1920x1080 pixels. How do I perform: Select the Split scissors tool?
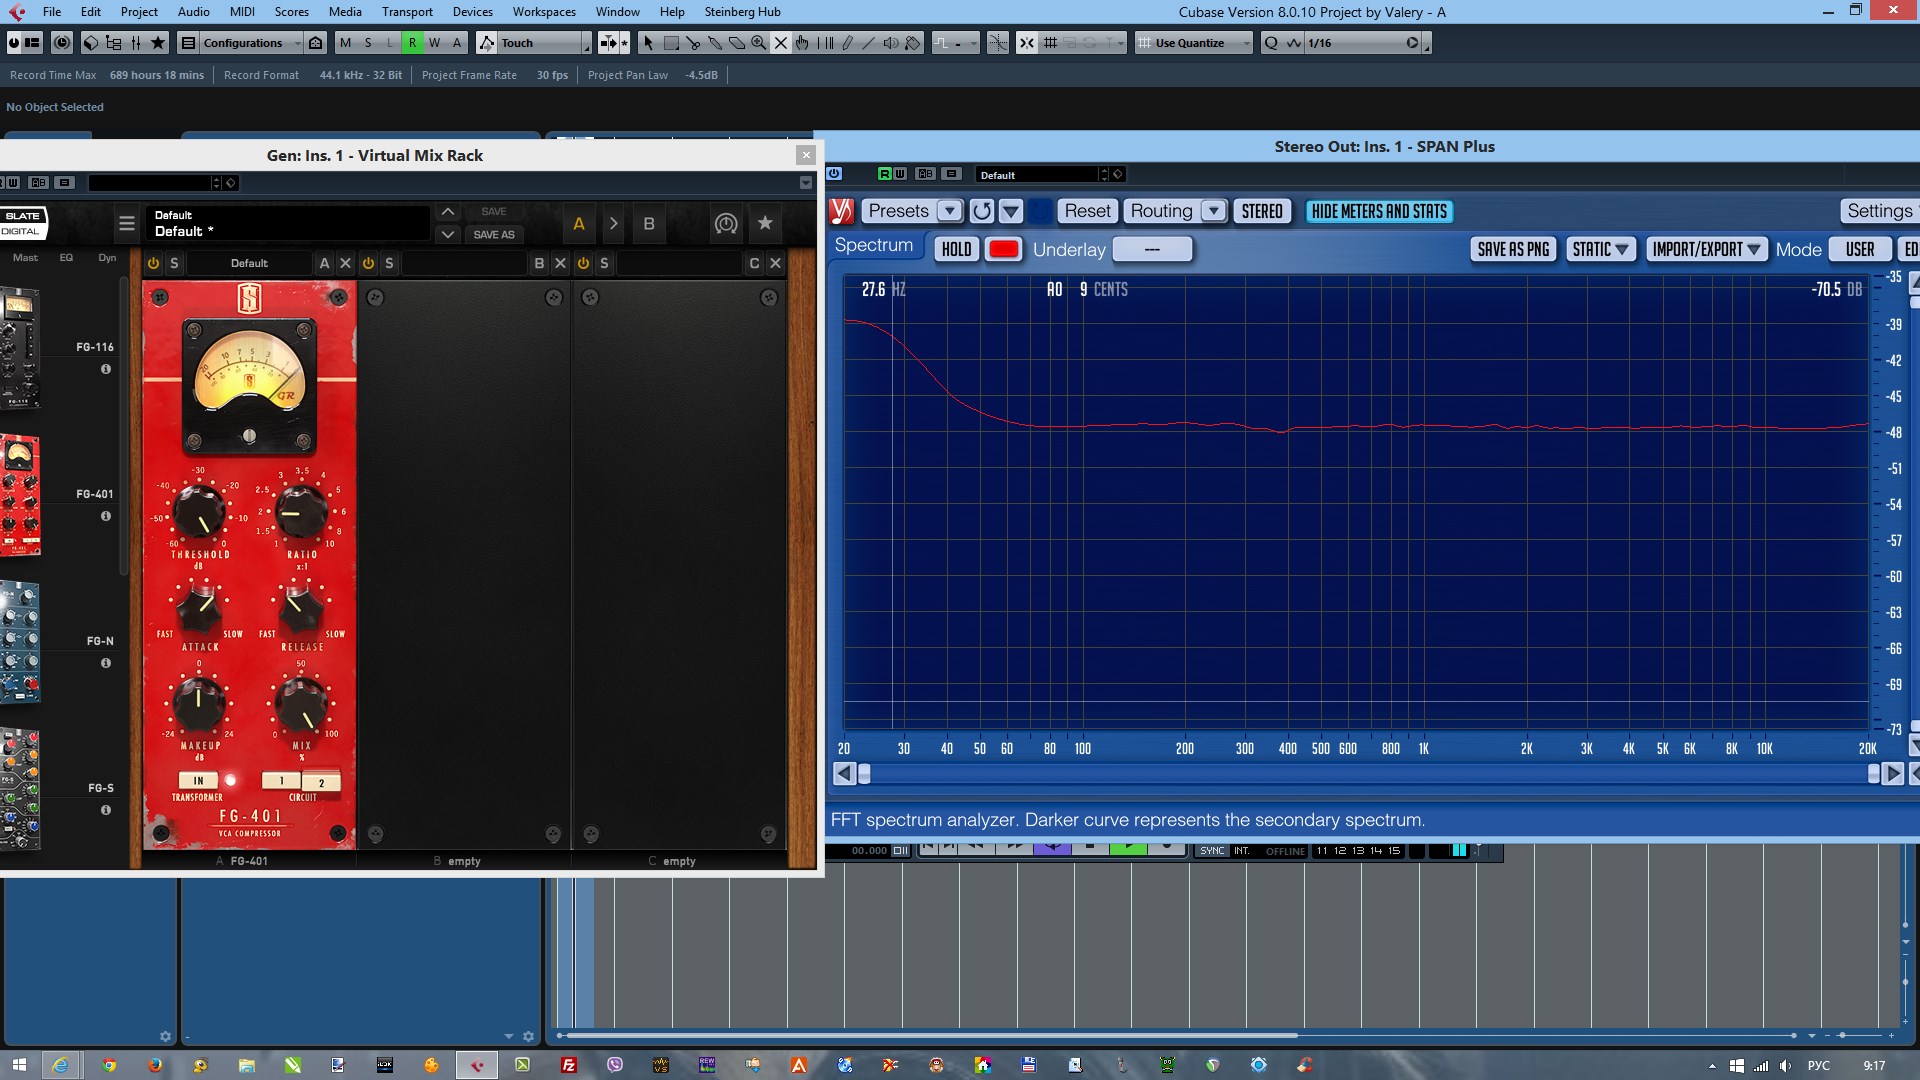tap(693, 43)
